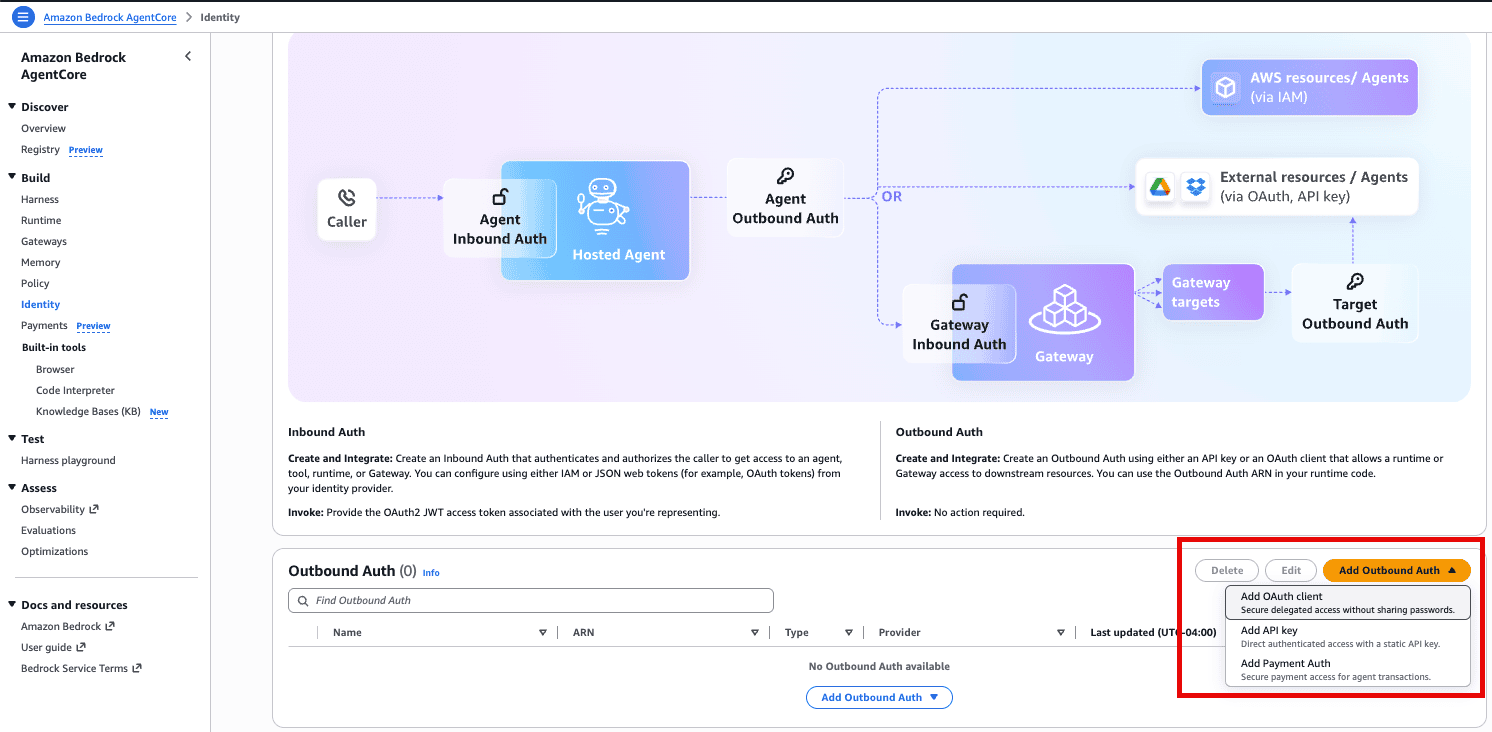1492x732 pixels.
Task: Sort by the ARN column arrow
Action: [x=755, y=633]
